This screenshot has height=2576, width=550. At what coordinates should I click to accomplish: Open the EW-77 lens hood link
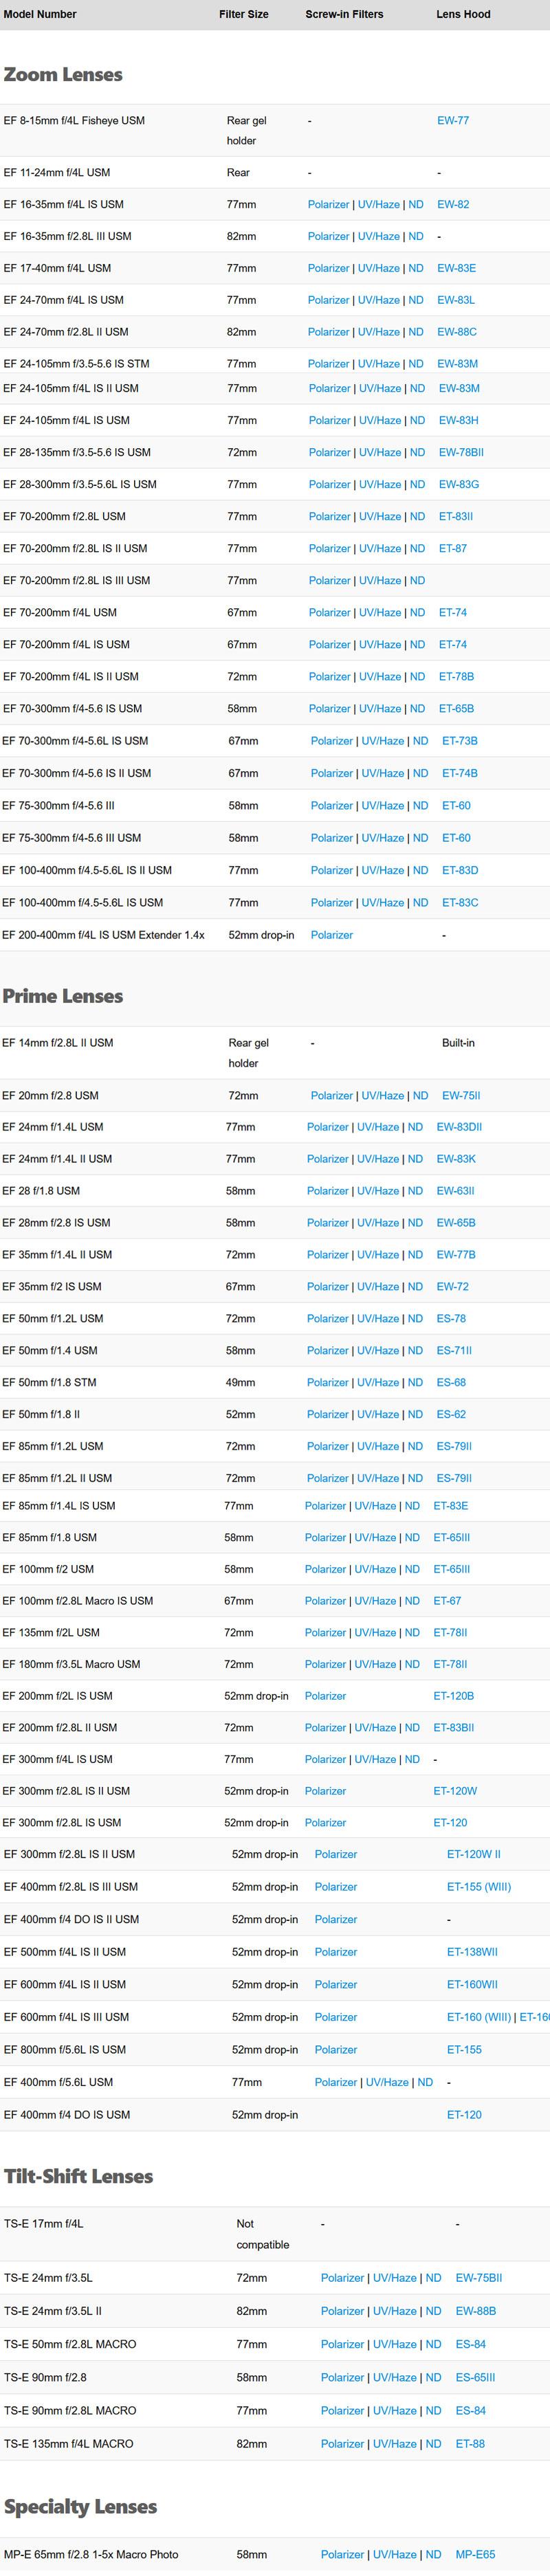pos(452,121)
